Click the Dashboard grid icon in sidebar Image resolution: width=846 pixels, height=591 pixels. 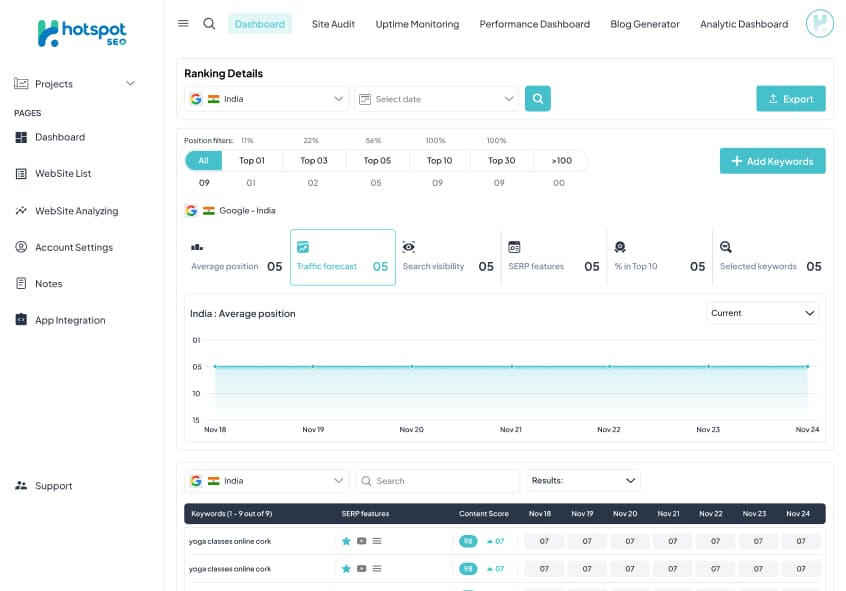21,137
